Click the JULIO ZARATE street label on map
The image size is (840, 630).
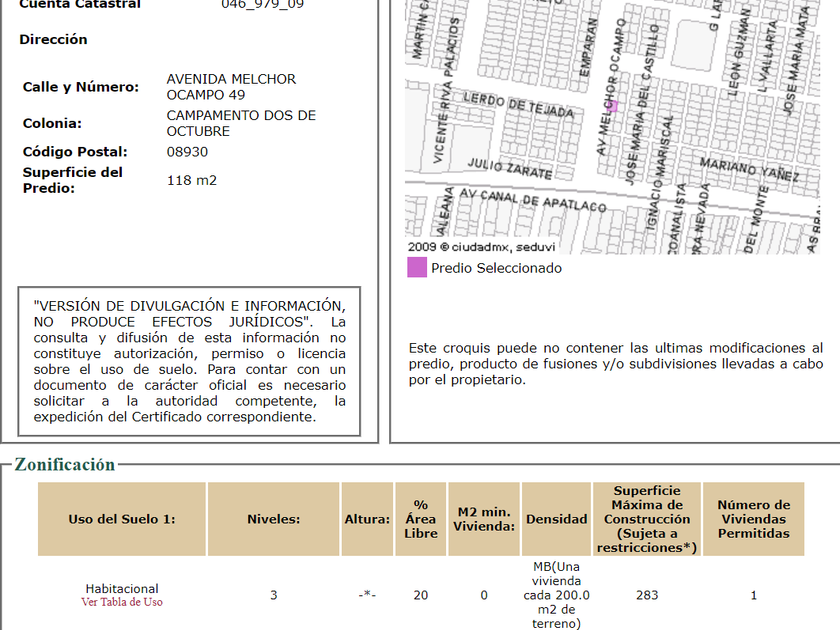(509, 168)
